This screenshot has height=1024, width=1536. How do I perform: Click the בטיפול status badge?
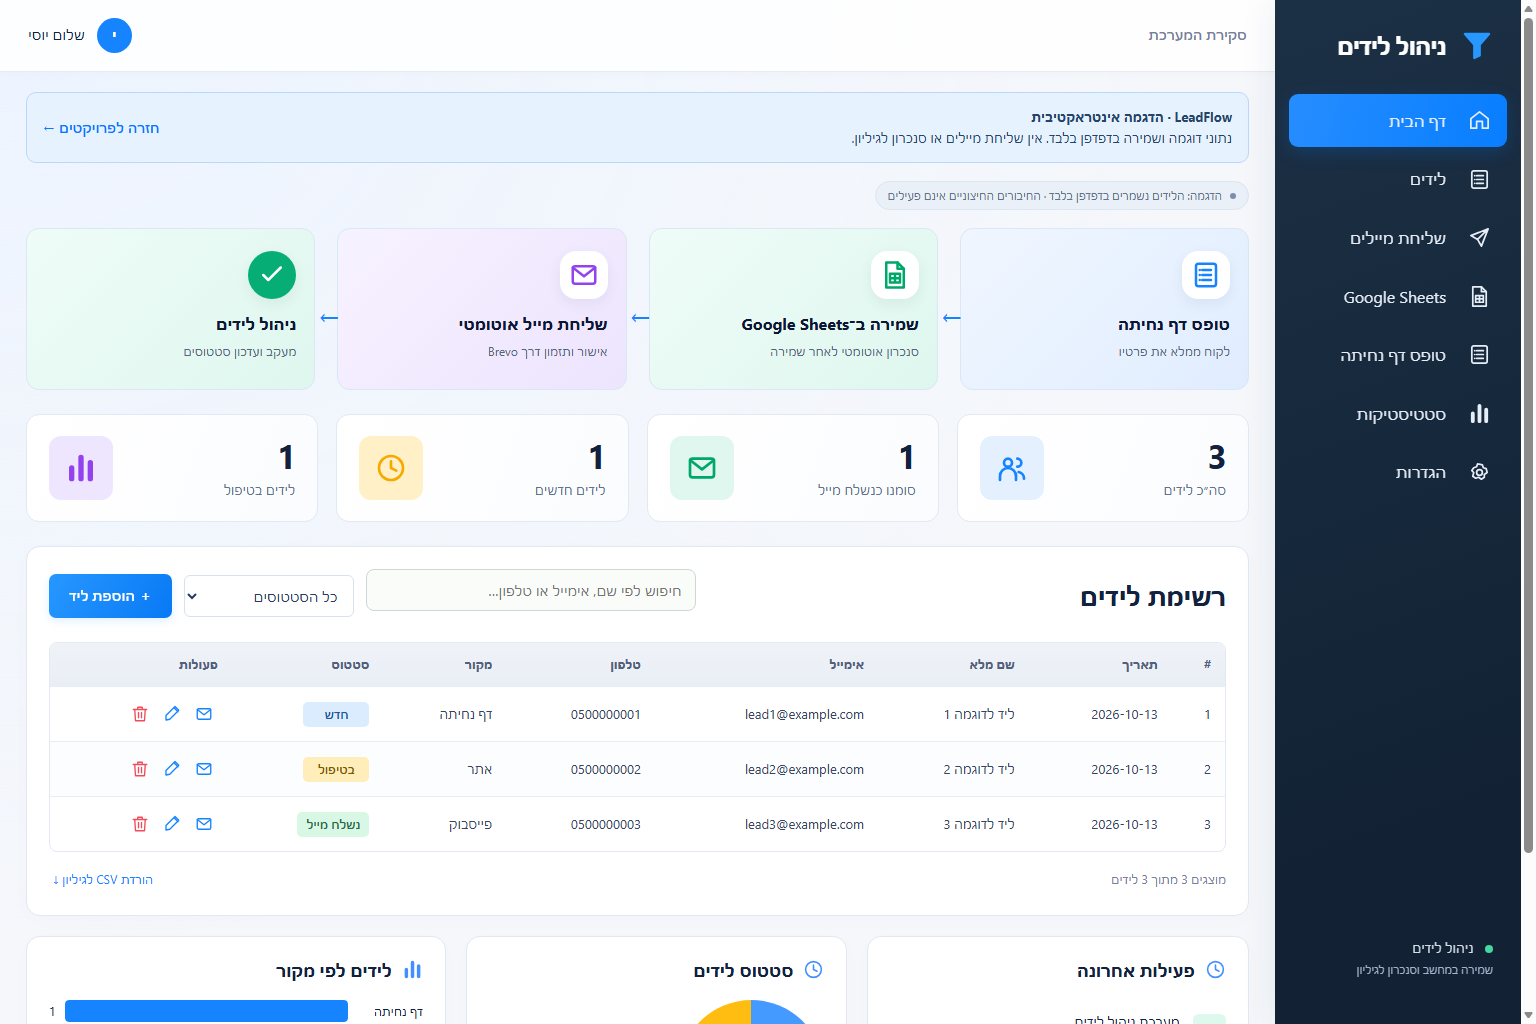click(x=336, y=769)
